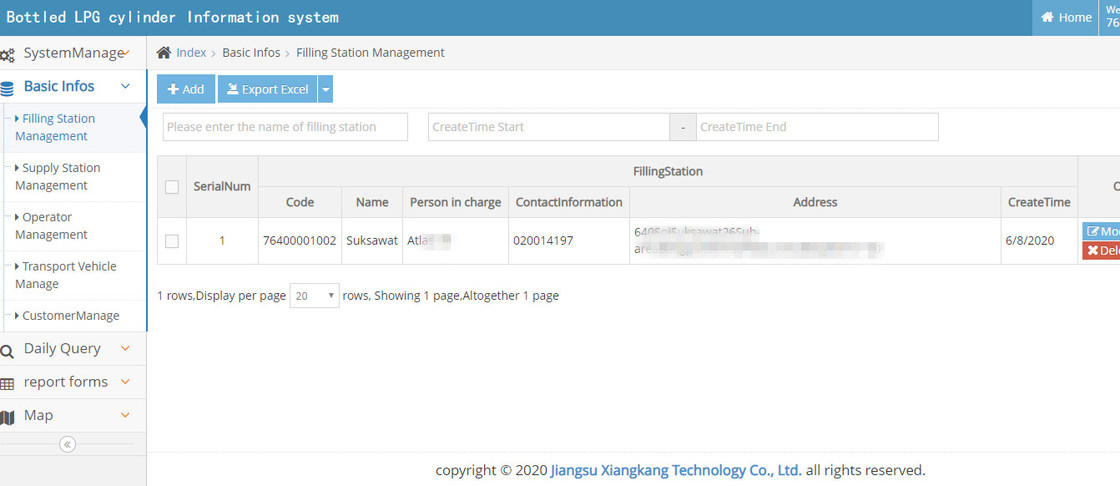
Task: Click the Daily Query magnifier icon
Action: tap(8, 350)
